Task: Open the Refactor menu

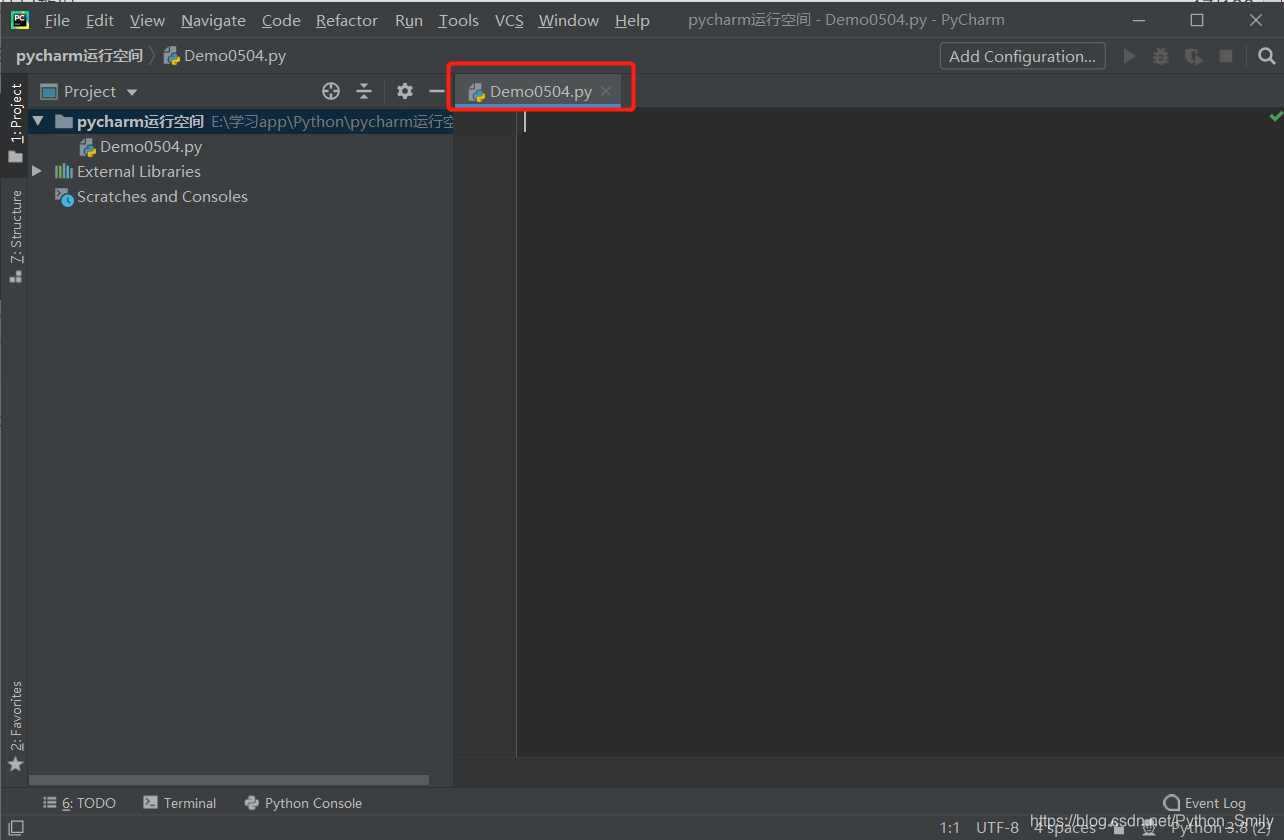Action: pos(346,20)
